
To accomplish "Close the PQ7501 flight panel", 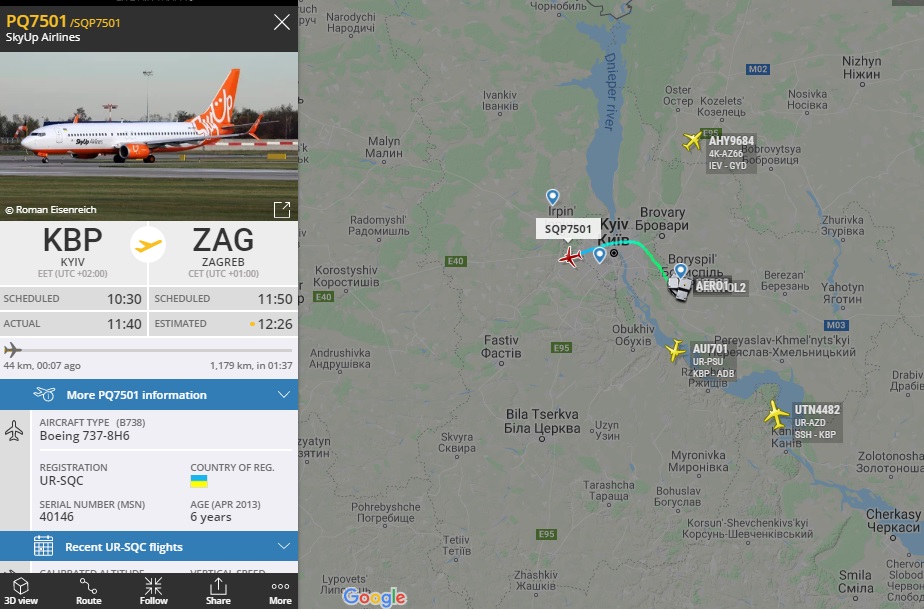I will pos(282,22).
